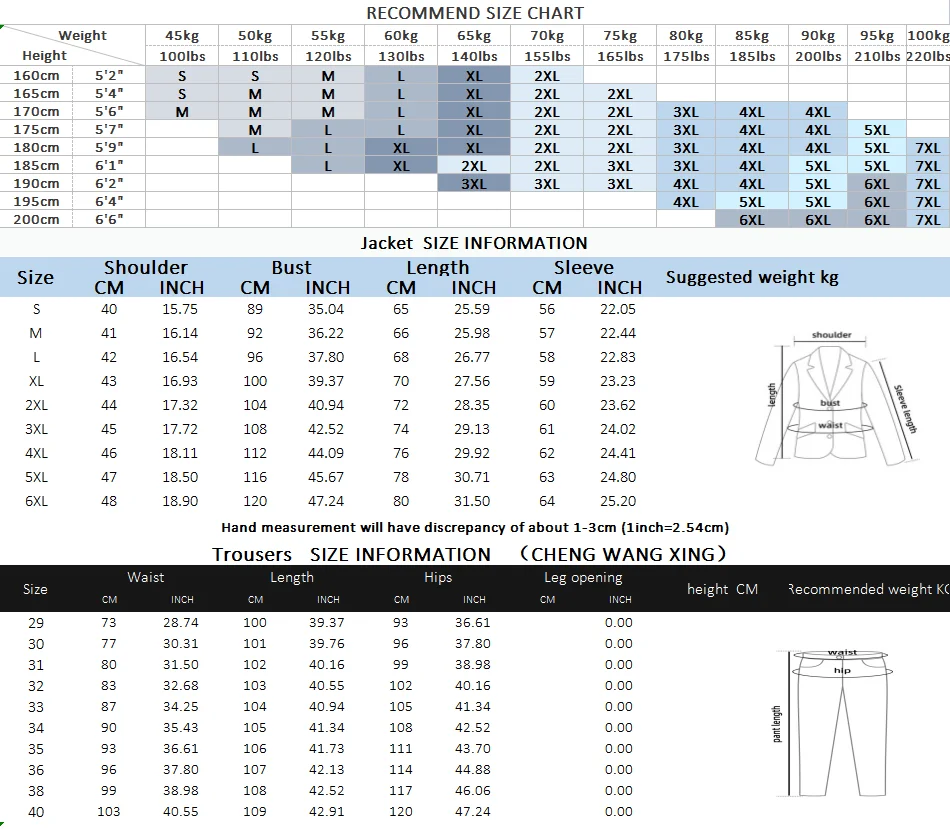Select trousers size 40 row label
Image resolution: width=950 pixels, height=829 pixels.
coord(36,812)
